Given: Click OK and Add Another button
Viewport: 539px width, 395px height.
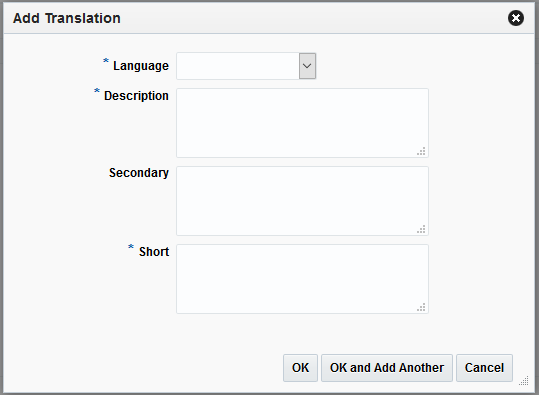Looking at the screenshot, I should click(387, 368).
